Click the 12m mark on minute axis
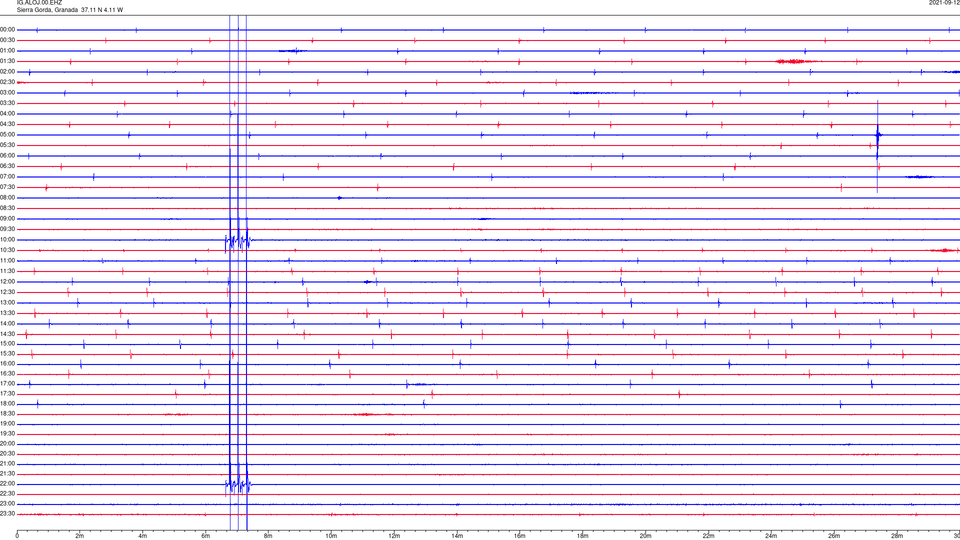Viewport: 960px width, 540px height. [394, 536]
